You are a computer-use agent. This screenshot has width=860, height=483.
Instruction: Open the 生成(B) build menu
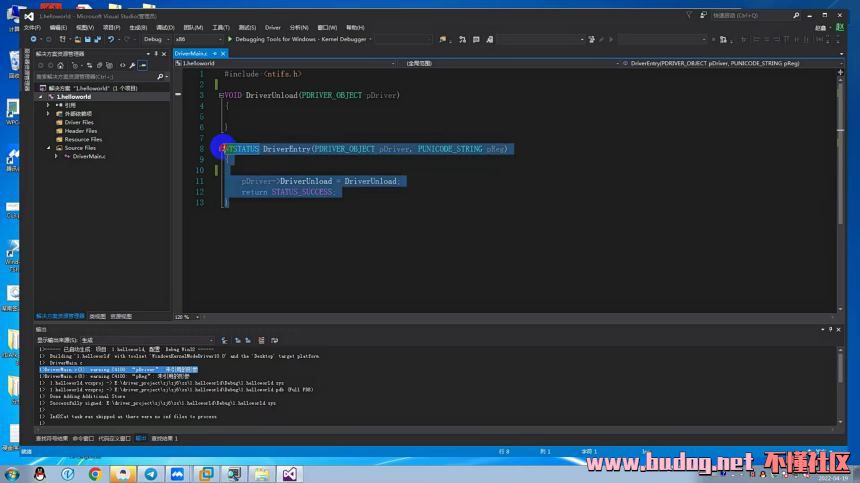pos(138,27)
